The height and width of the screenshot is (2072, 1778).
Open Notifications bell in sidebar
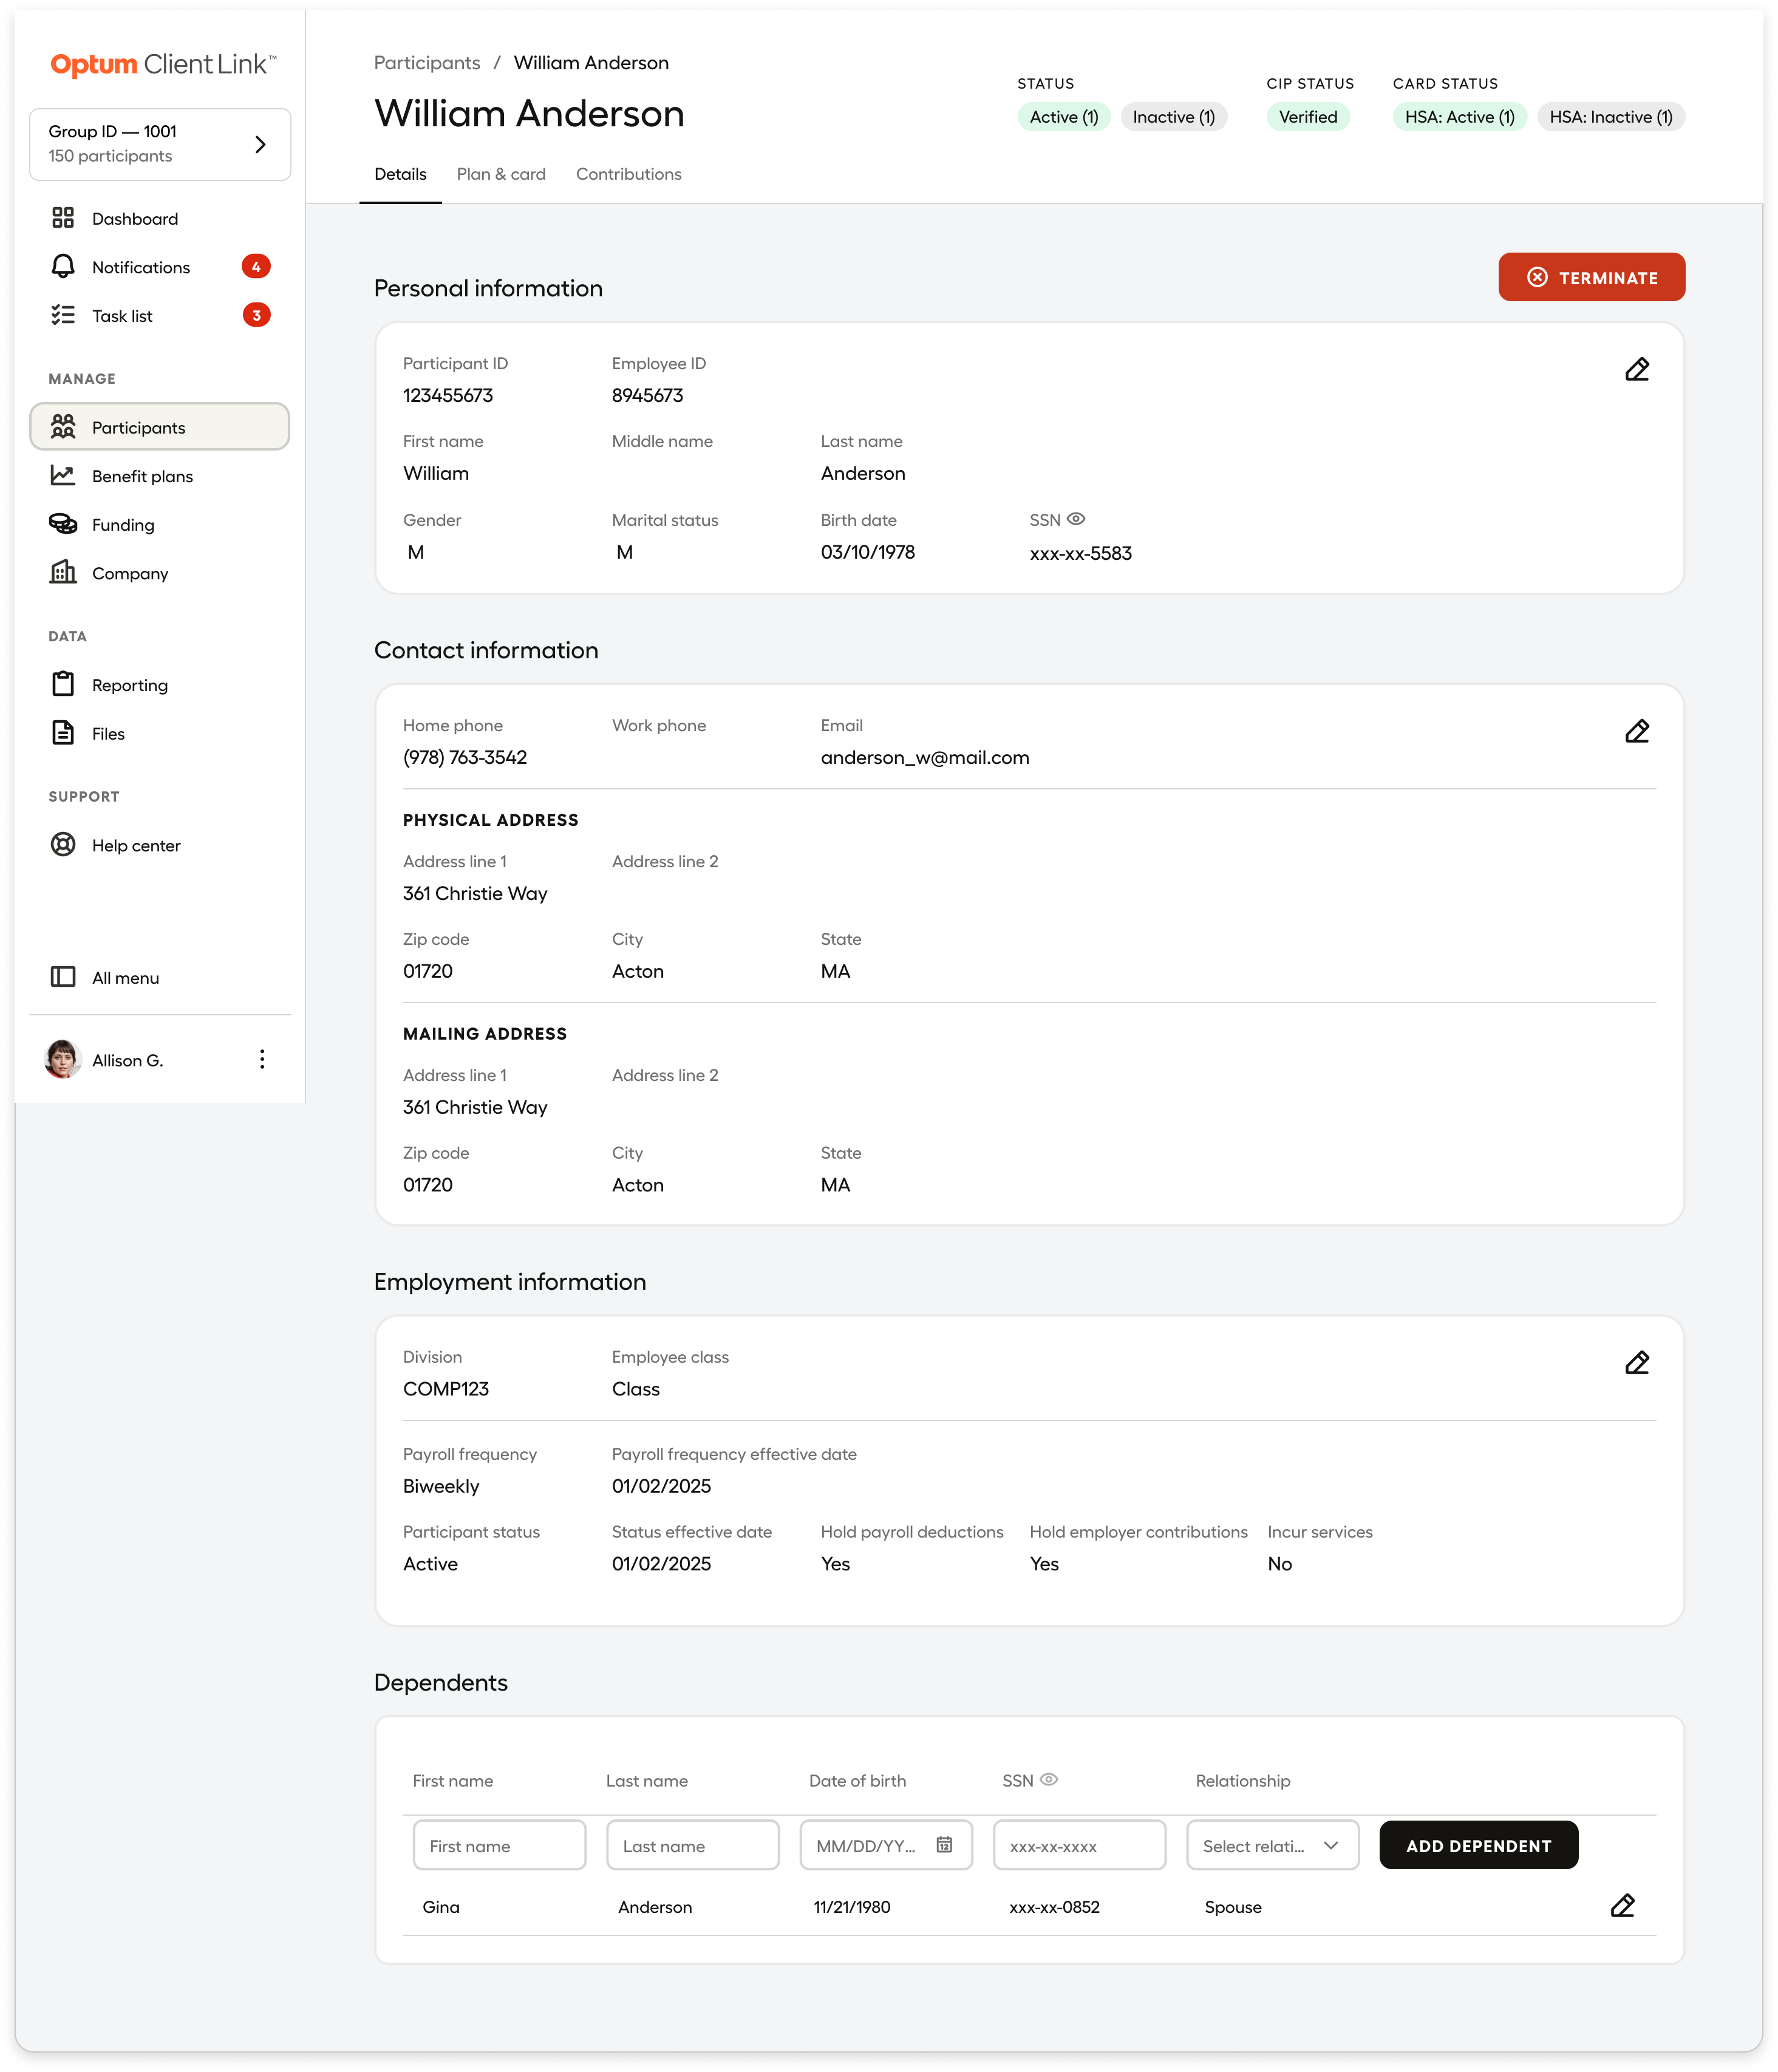point(63,267)
